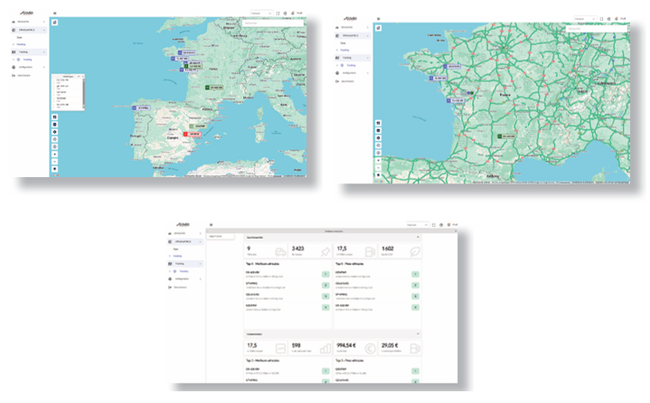The height and width of the screenshot is (403, 650).
Task: Toggle fullscreen icon in traffic map header
Action: pos(601,19)
